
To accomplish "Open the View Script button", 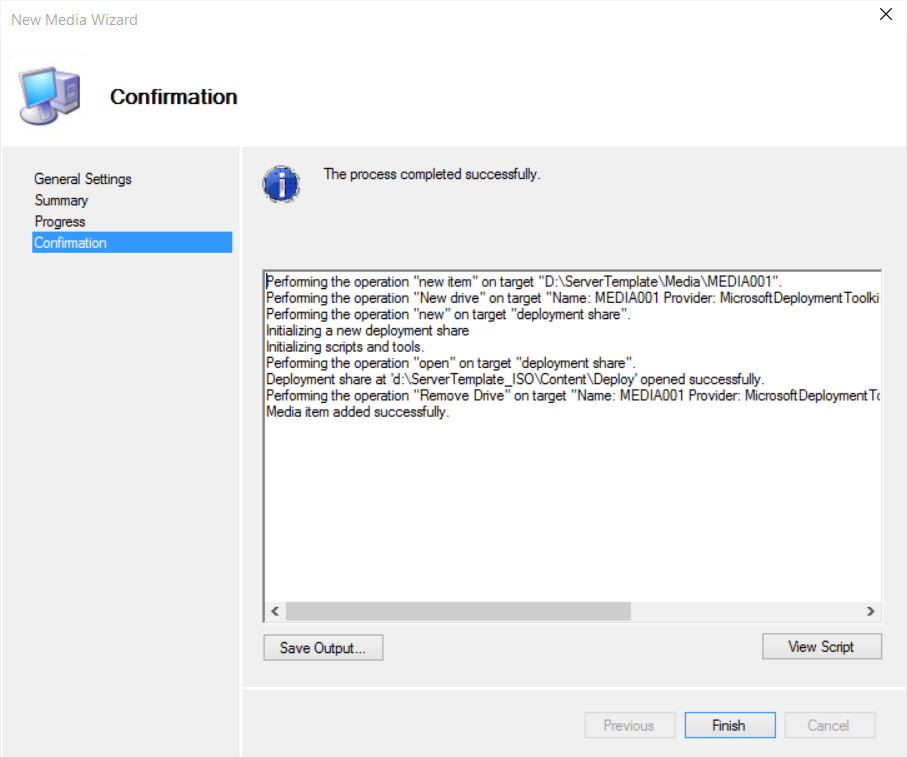I will [821, 647].
